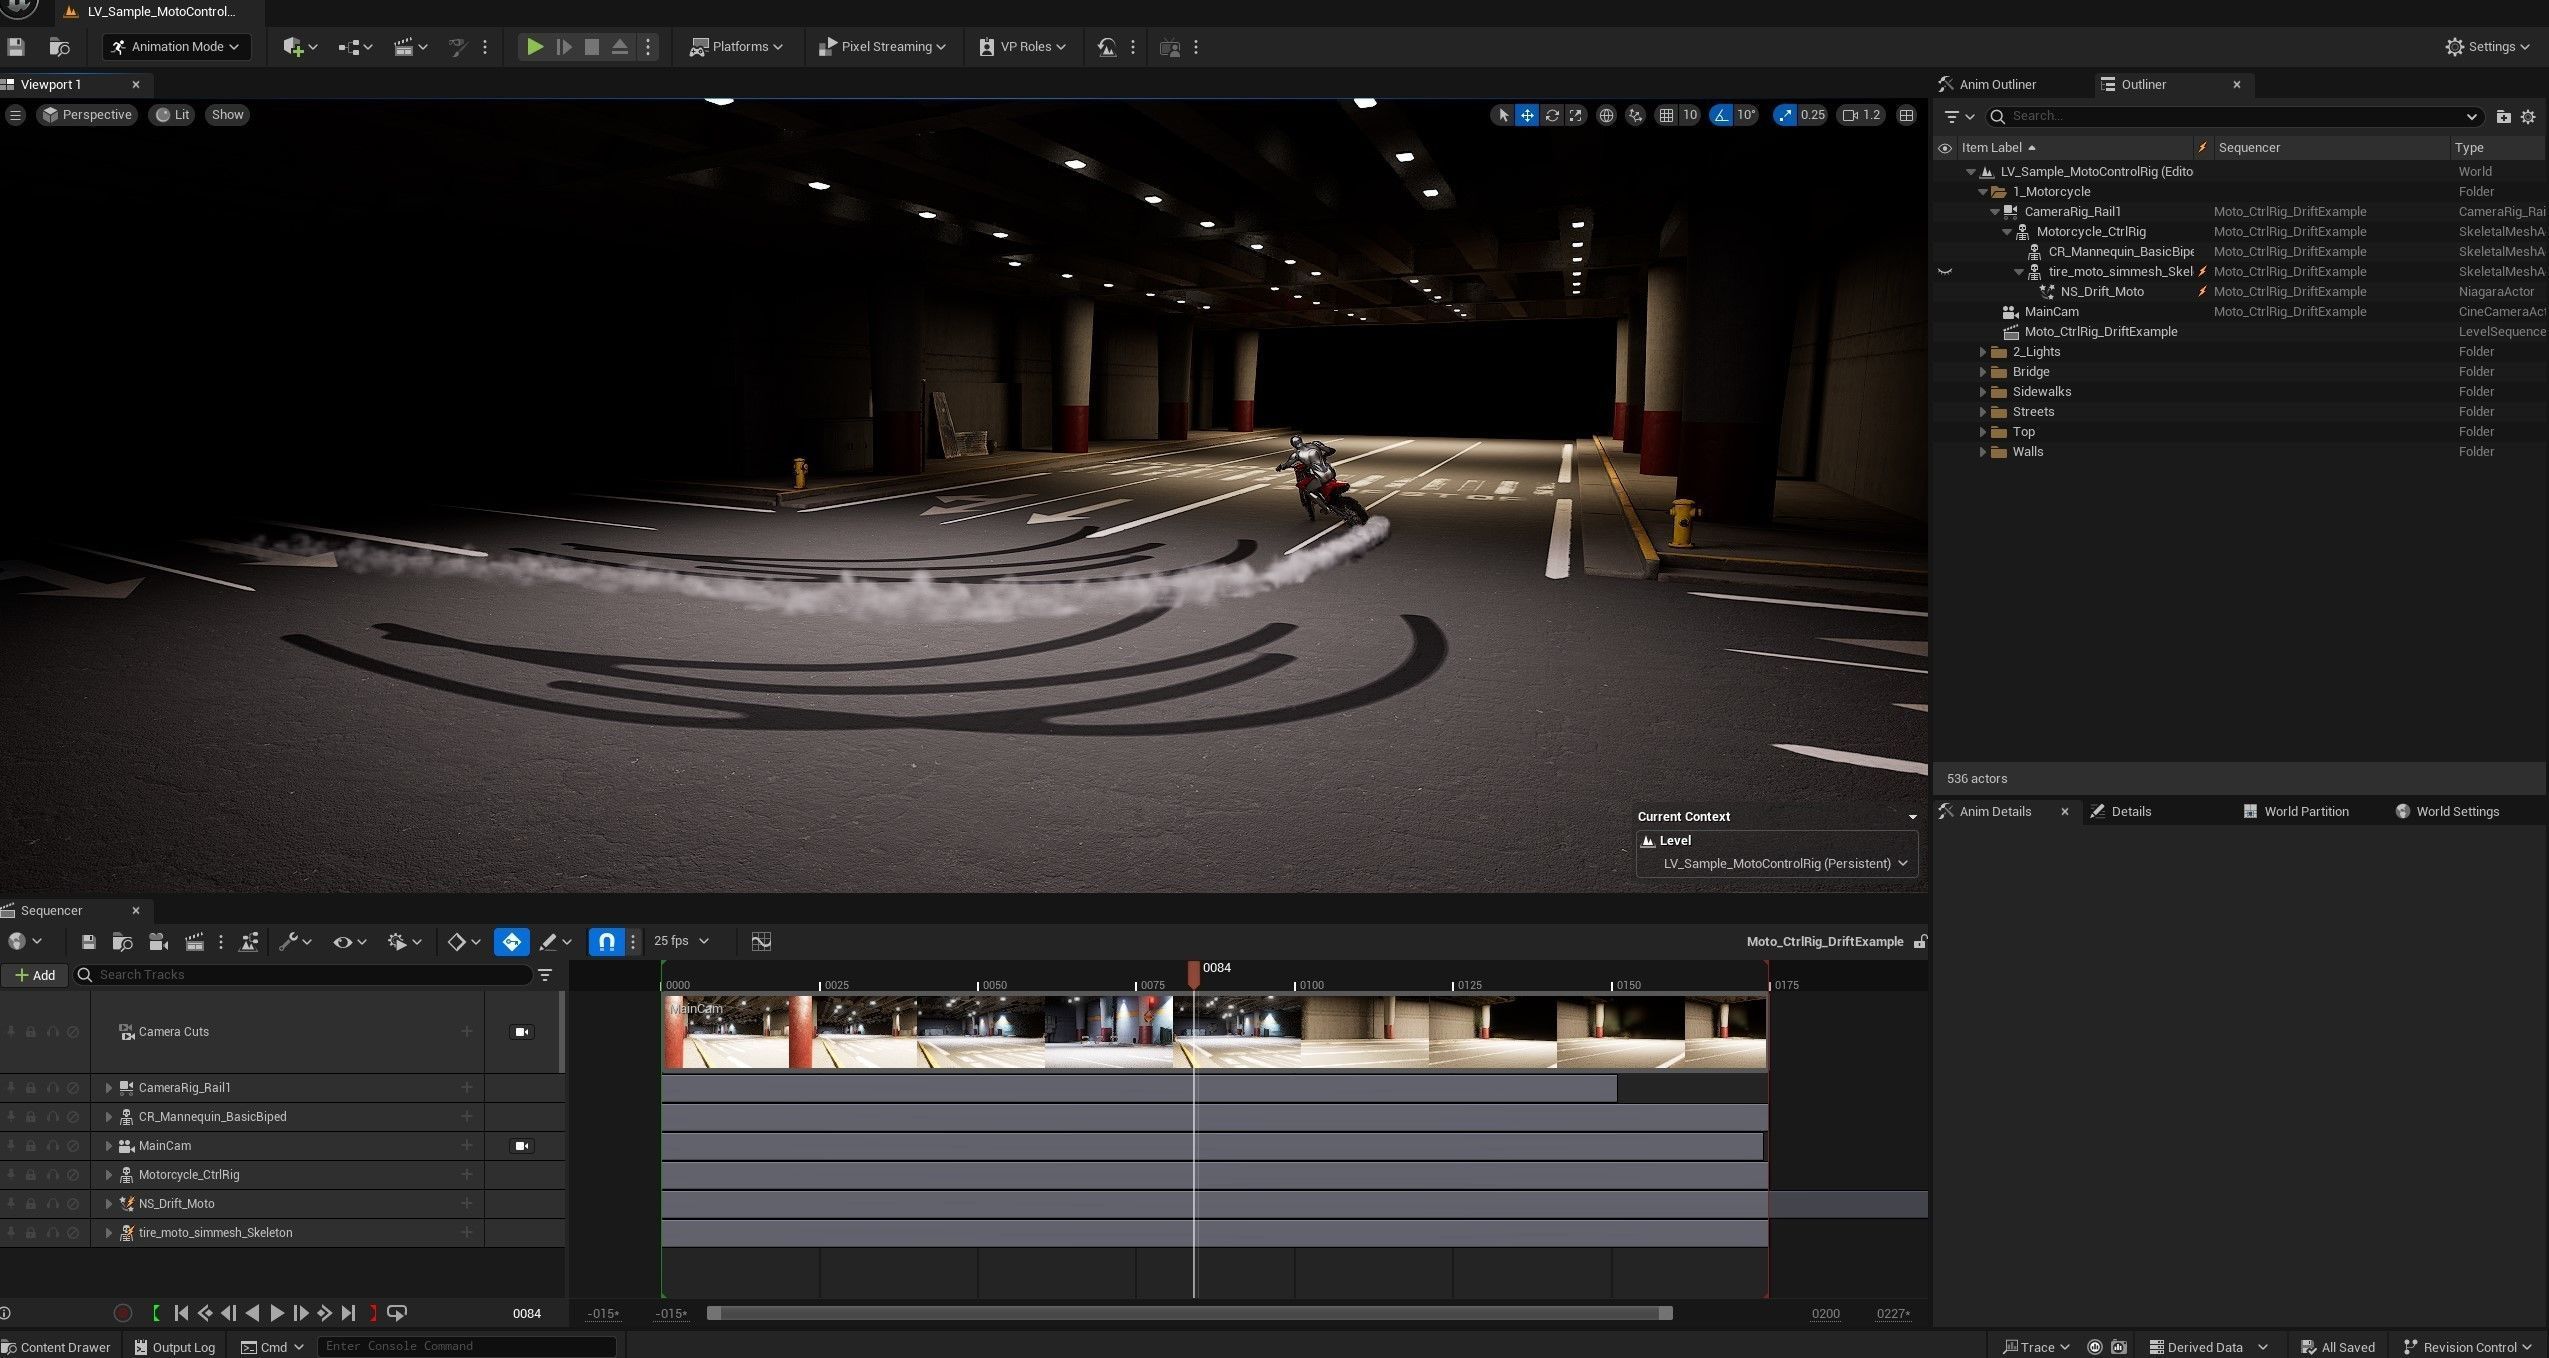
Task: Open the Animation Mode dropdown
Action: (176, 47)
